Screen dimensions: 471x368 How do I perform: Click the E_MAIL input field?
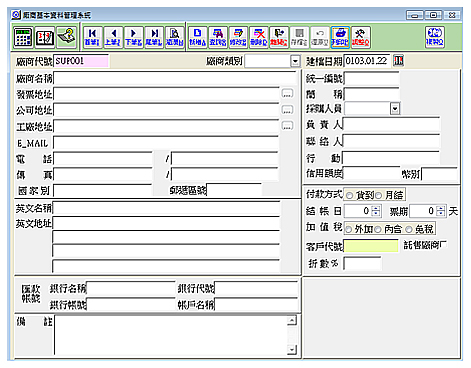166,143
